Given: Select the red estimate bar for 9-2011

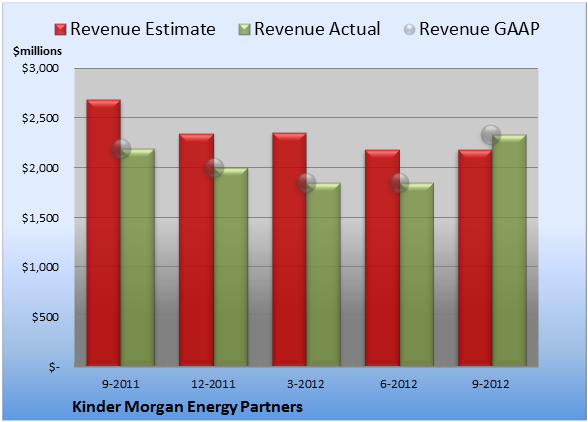Looking at the screenshot, I should 104,233.
